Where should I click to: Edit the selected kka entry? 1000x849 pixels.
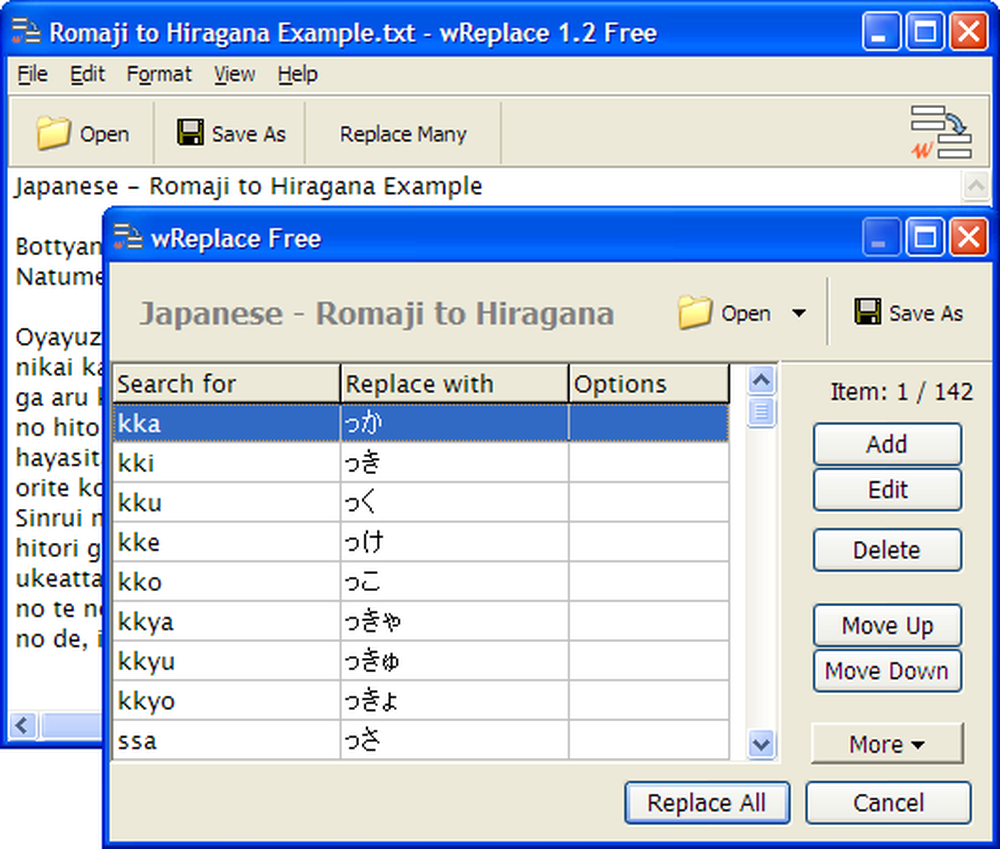[887, 489]
